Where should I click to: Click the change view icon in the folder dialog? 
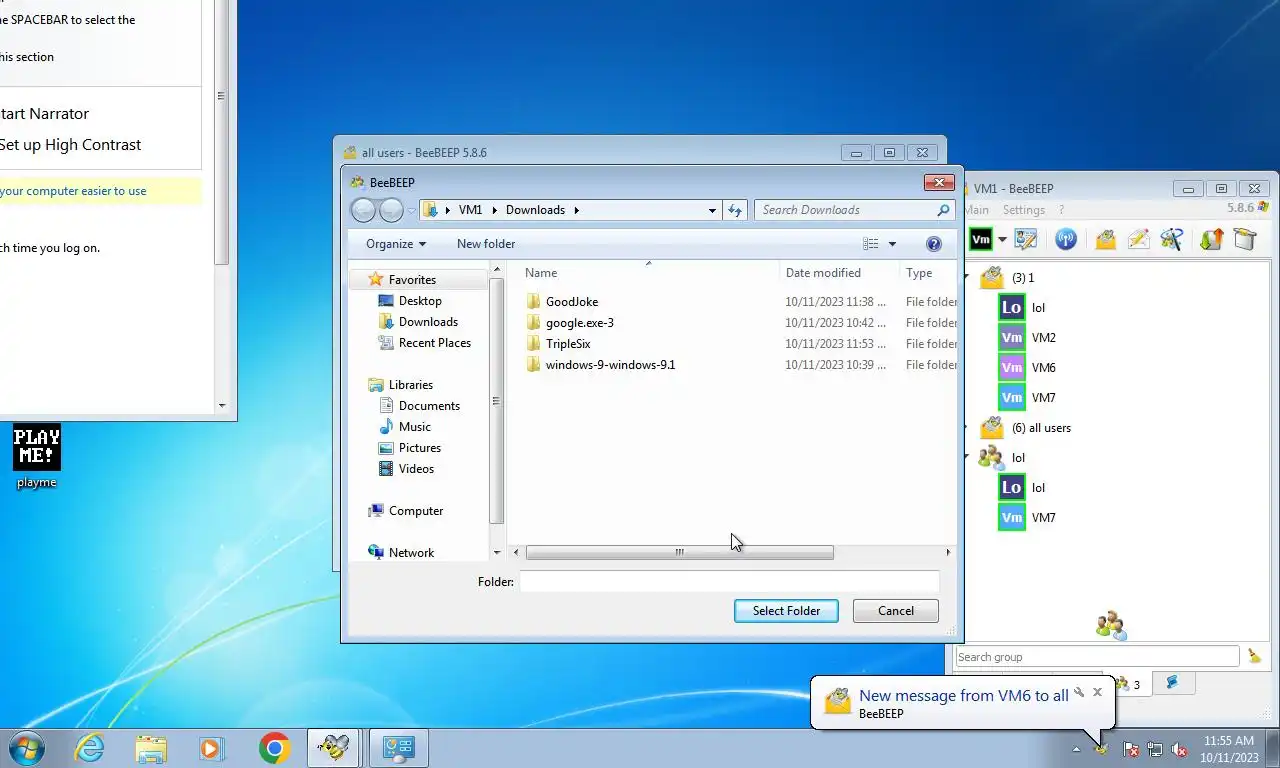(x=871, y=244)
